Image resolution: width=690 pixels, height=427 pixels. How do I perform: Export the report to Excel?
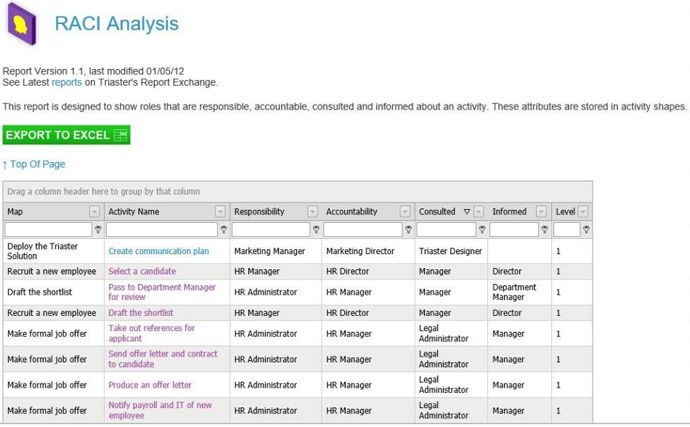66,135
